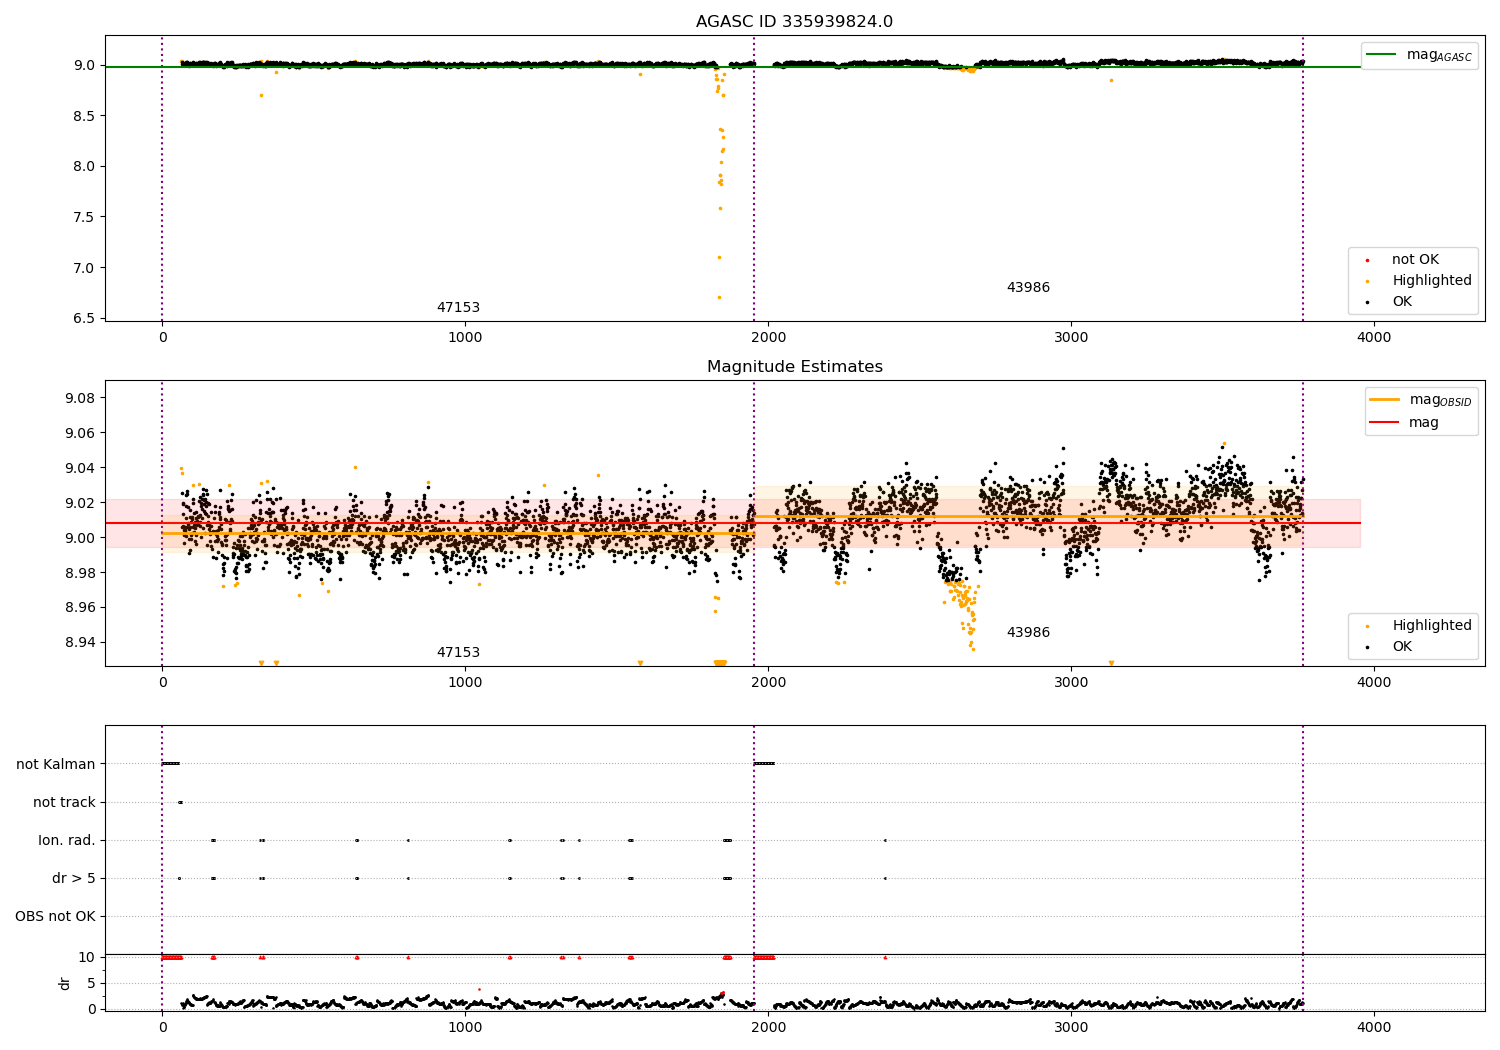Click y-tick 9.08 on Magnitude Estimates plot
The image size is (1500, 1050).
click(80, 399)
